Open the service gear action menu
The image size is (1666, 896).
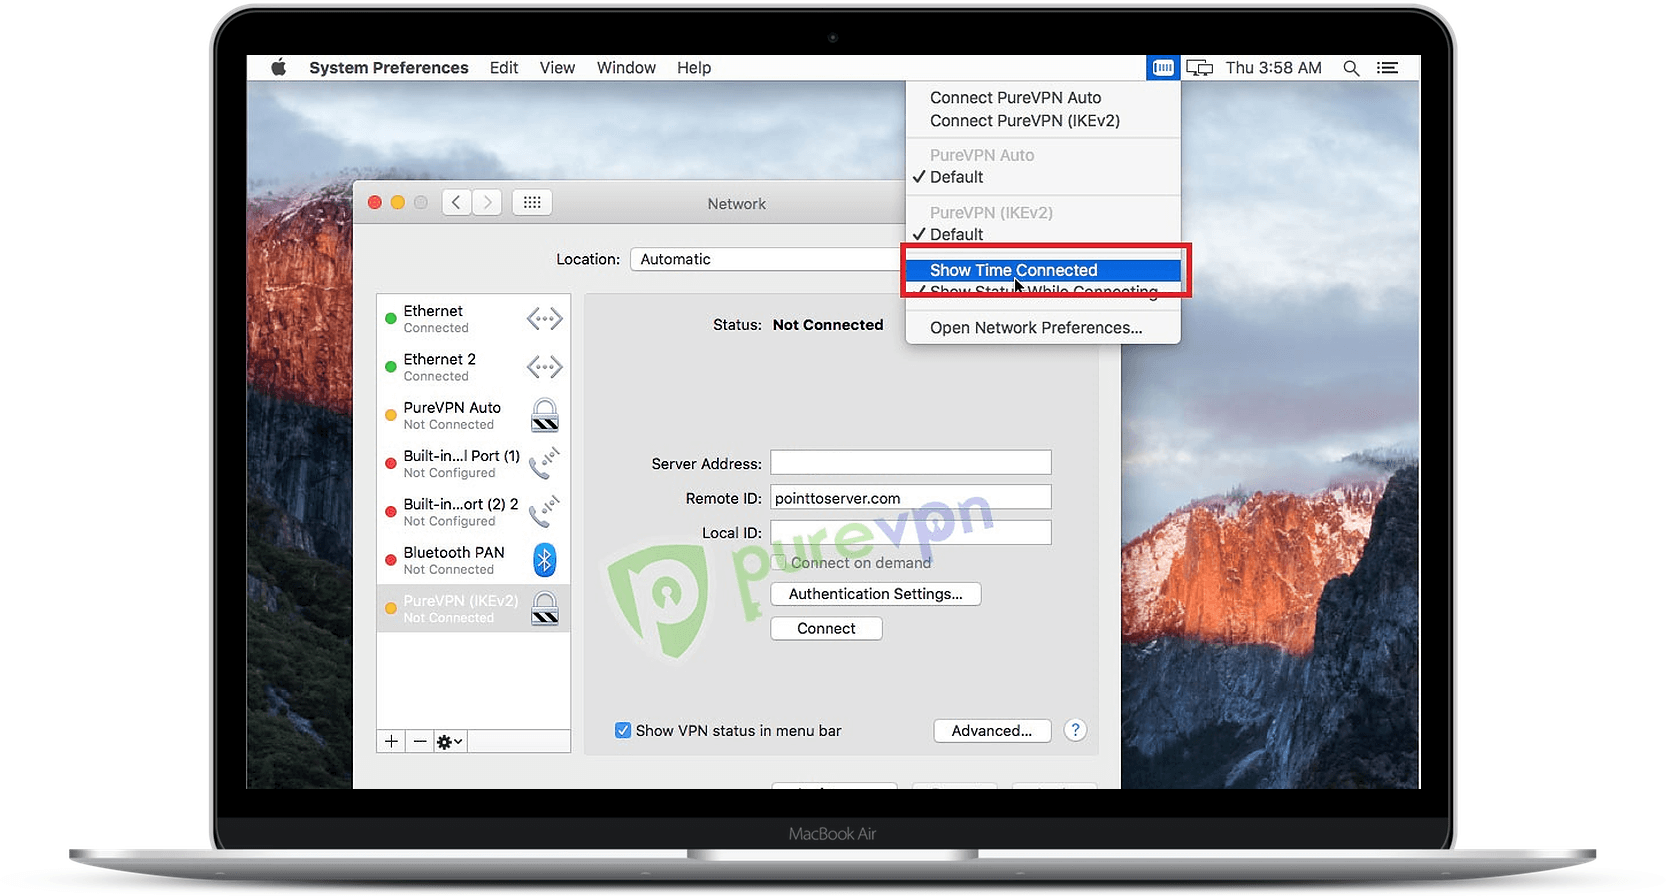click(450, 741)
